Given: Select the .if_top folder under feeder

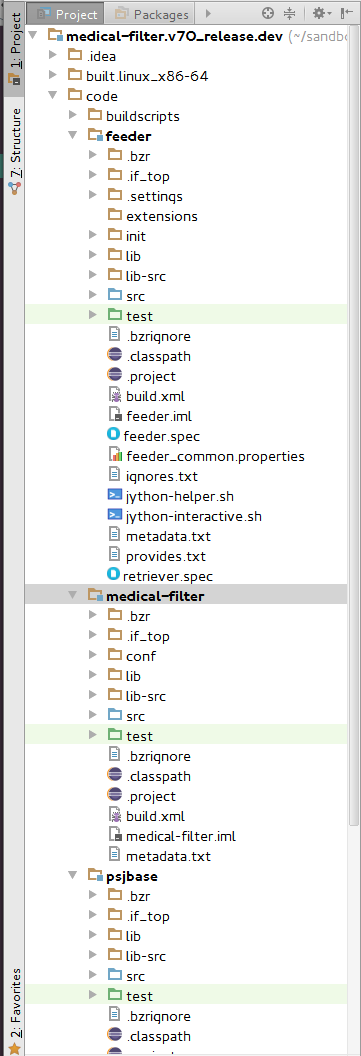Looking at the screenshot, I should click(x=147, y=176).
